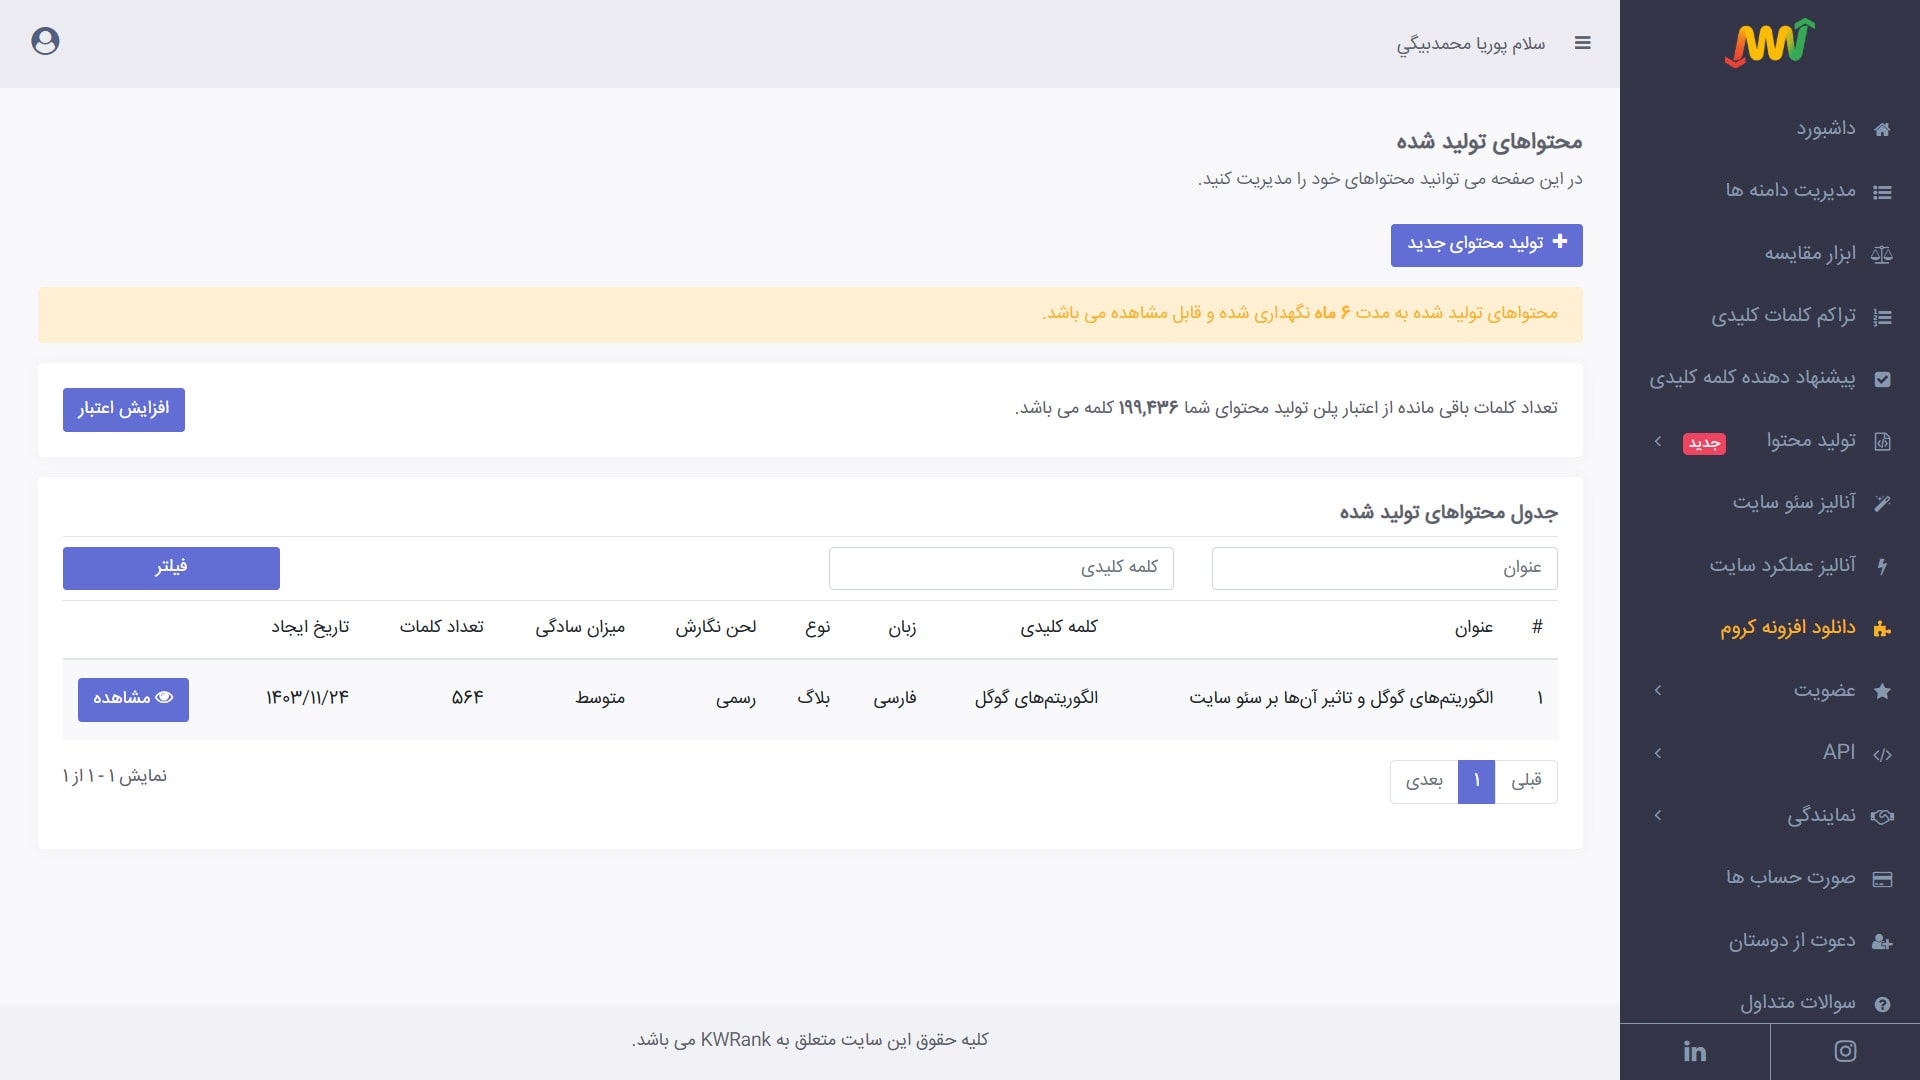Open داشبورد menu item
Screen dimensions: 1920x1080
tap(1826, 128)
